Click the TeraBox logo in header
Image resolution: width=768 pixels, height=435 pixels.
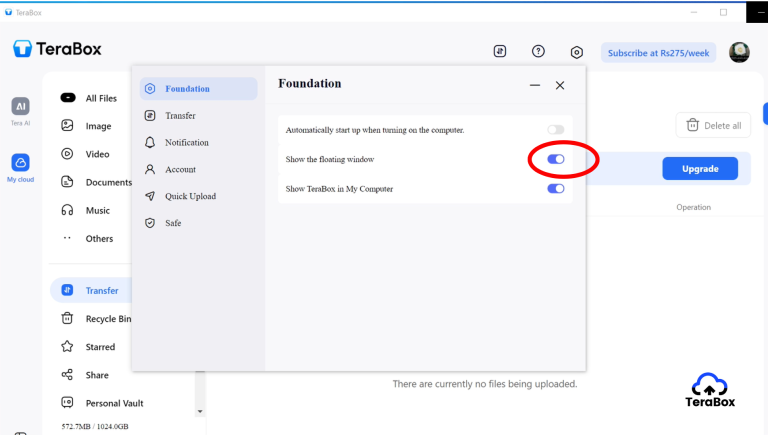(x=57, y=49)
